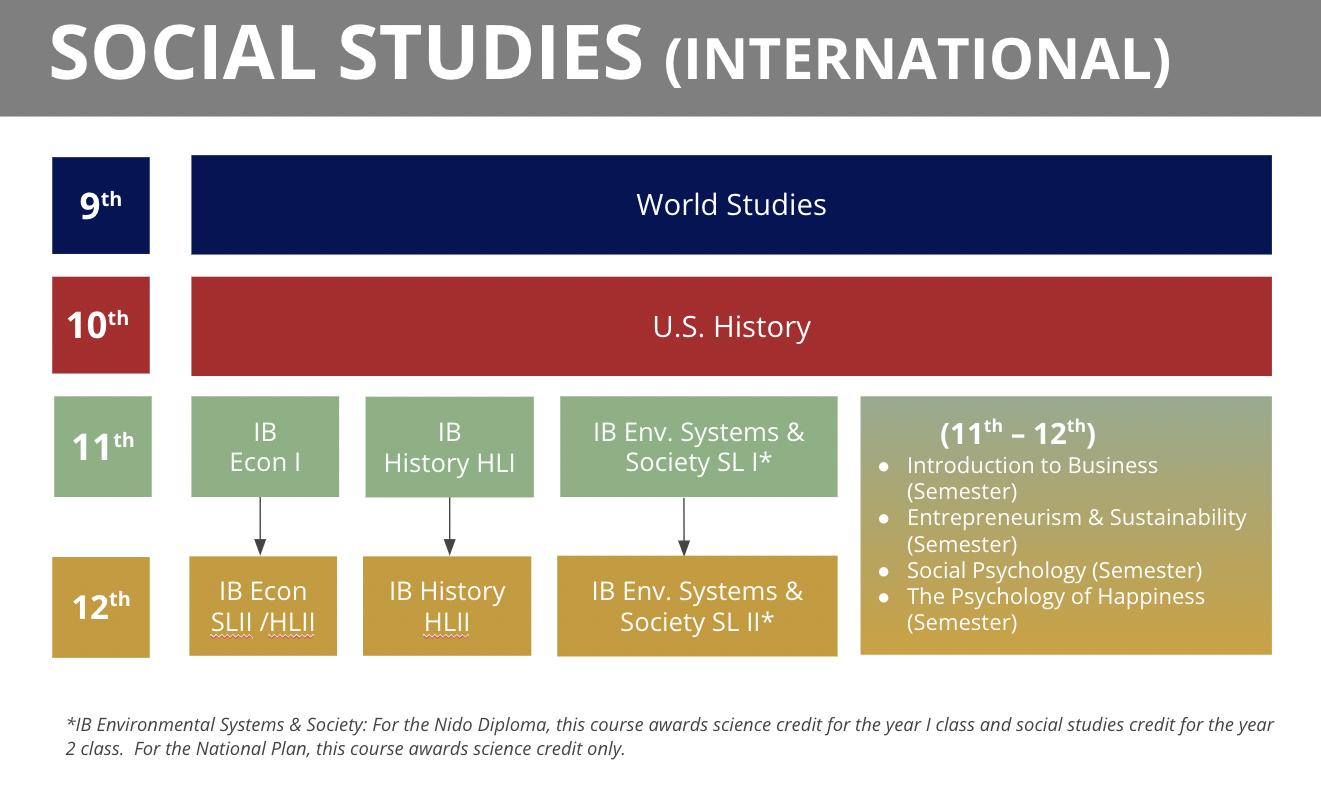1321x786 pixels.
Task: Click the World Studies course bar
Action: pos(731,205)
